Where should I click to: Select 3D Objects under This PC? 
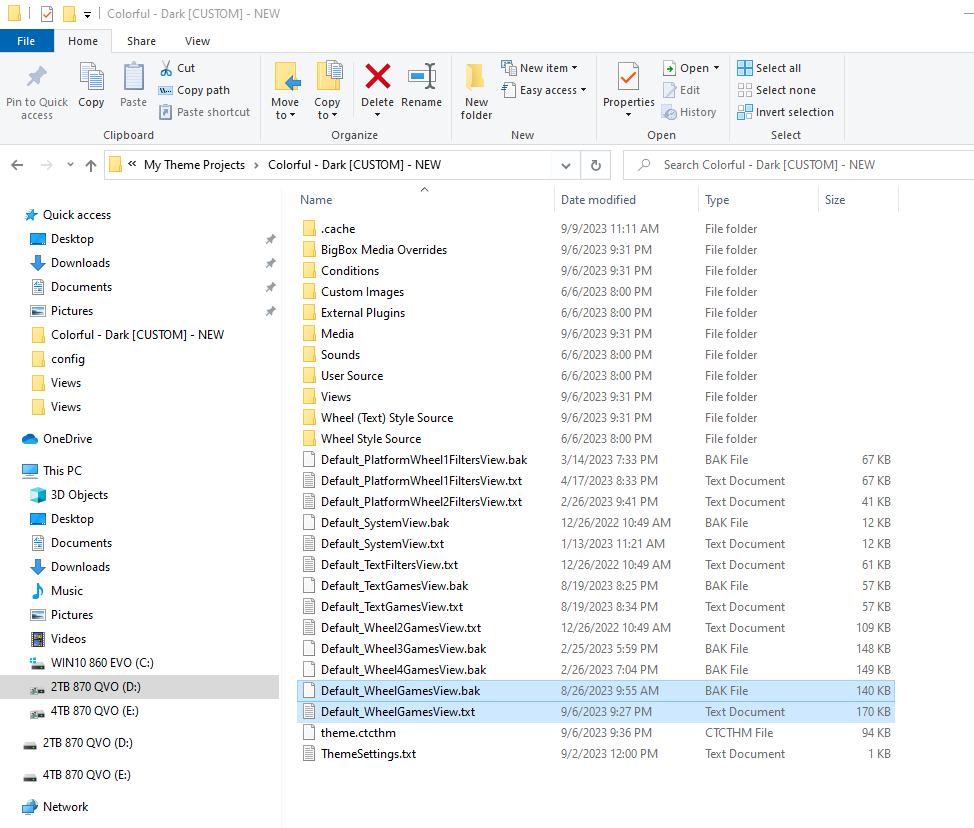80,495
